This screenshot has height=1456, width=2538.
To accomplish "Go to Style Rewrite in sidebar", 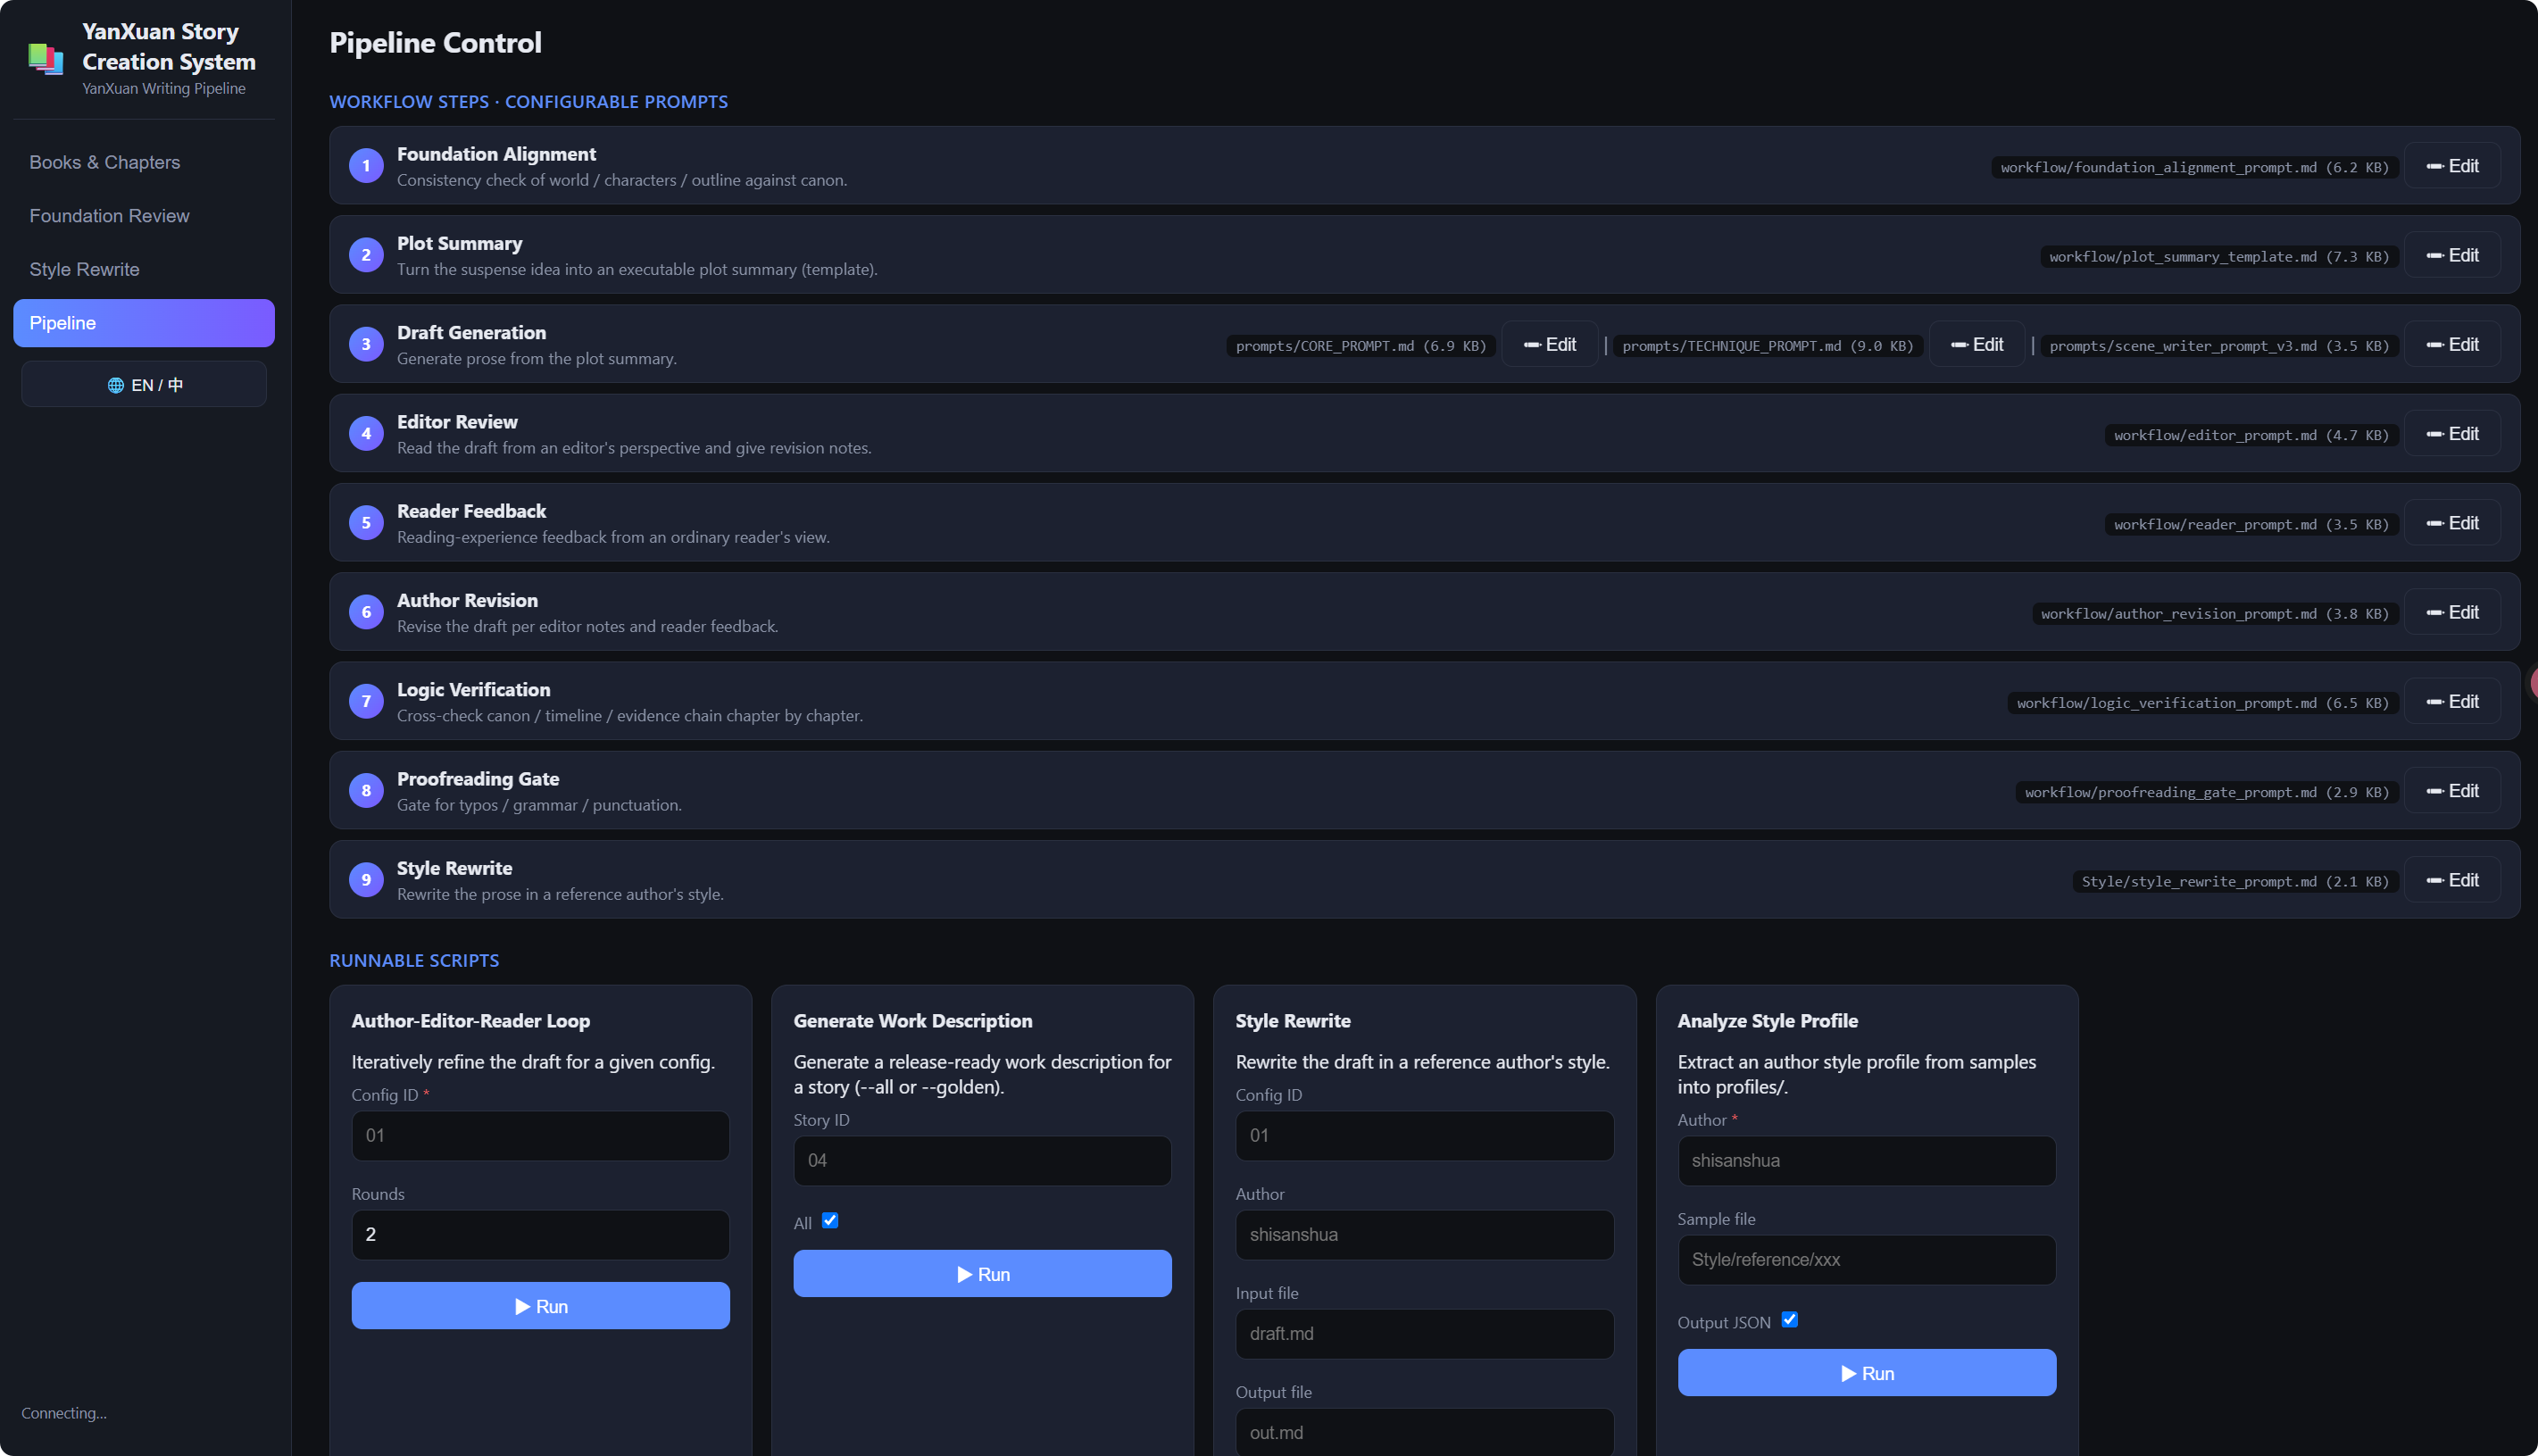I will coord(144,269).
